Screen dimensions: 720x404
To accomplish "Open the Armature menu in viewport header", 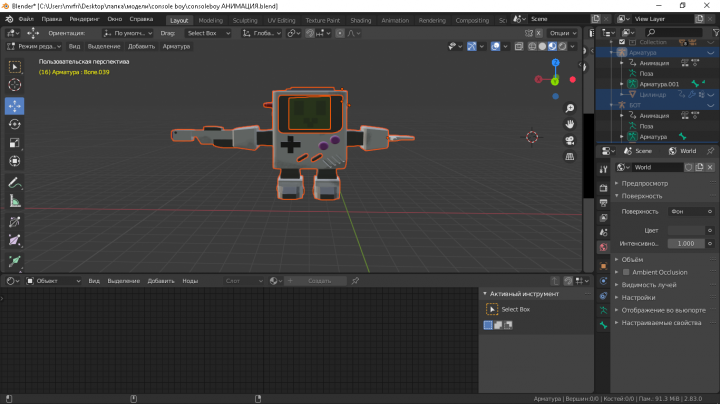I will pyautogui.click(x=176, y=46).
